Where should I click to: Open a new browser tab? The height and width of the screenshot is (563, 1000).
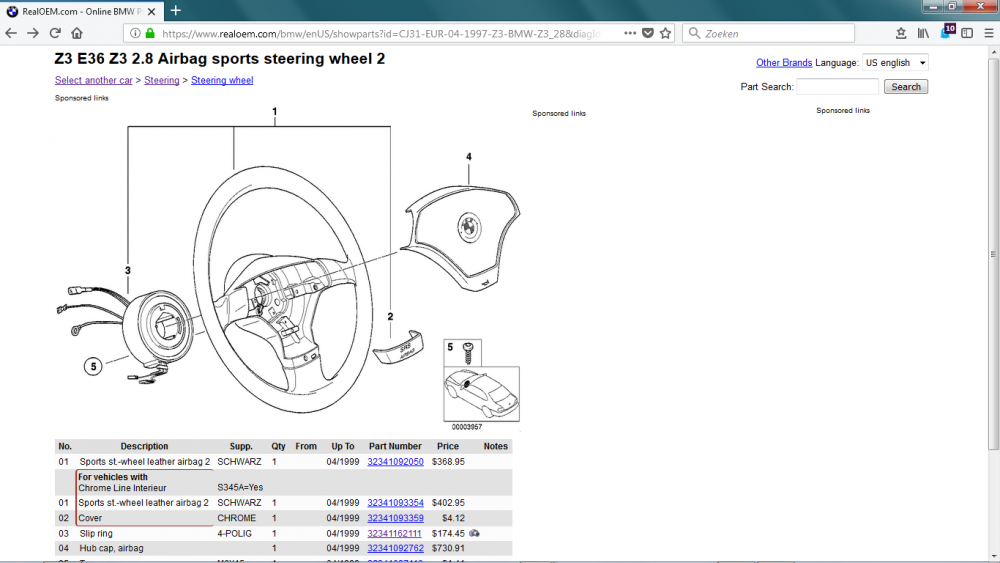[x=175, y=11]
